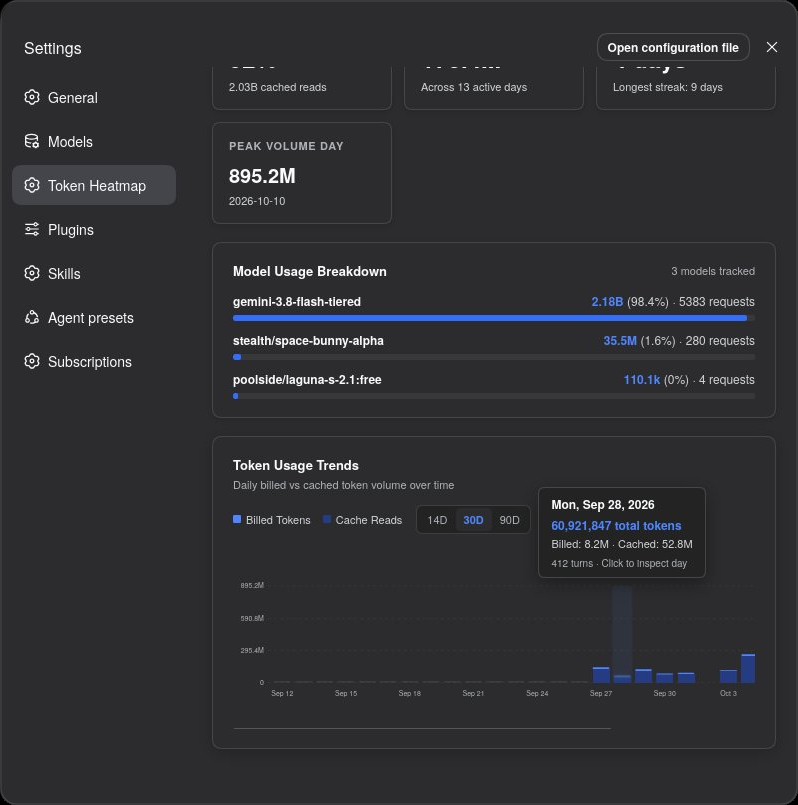Viewport: 798px width, 805px height.
Task: Select the 30D range
Action: 473,520
